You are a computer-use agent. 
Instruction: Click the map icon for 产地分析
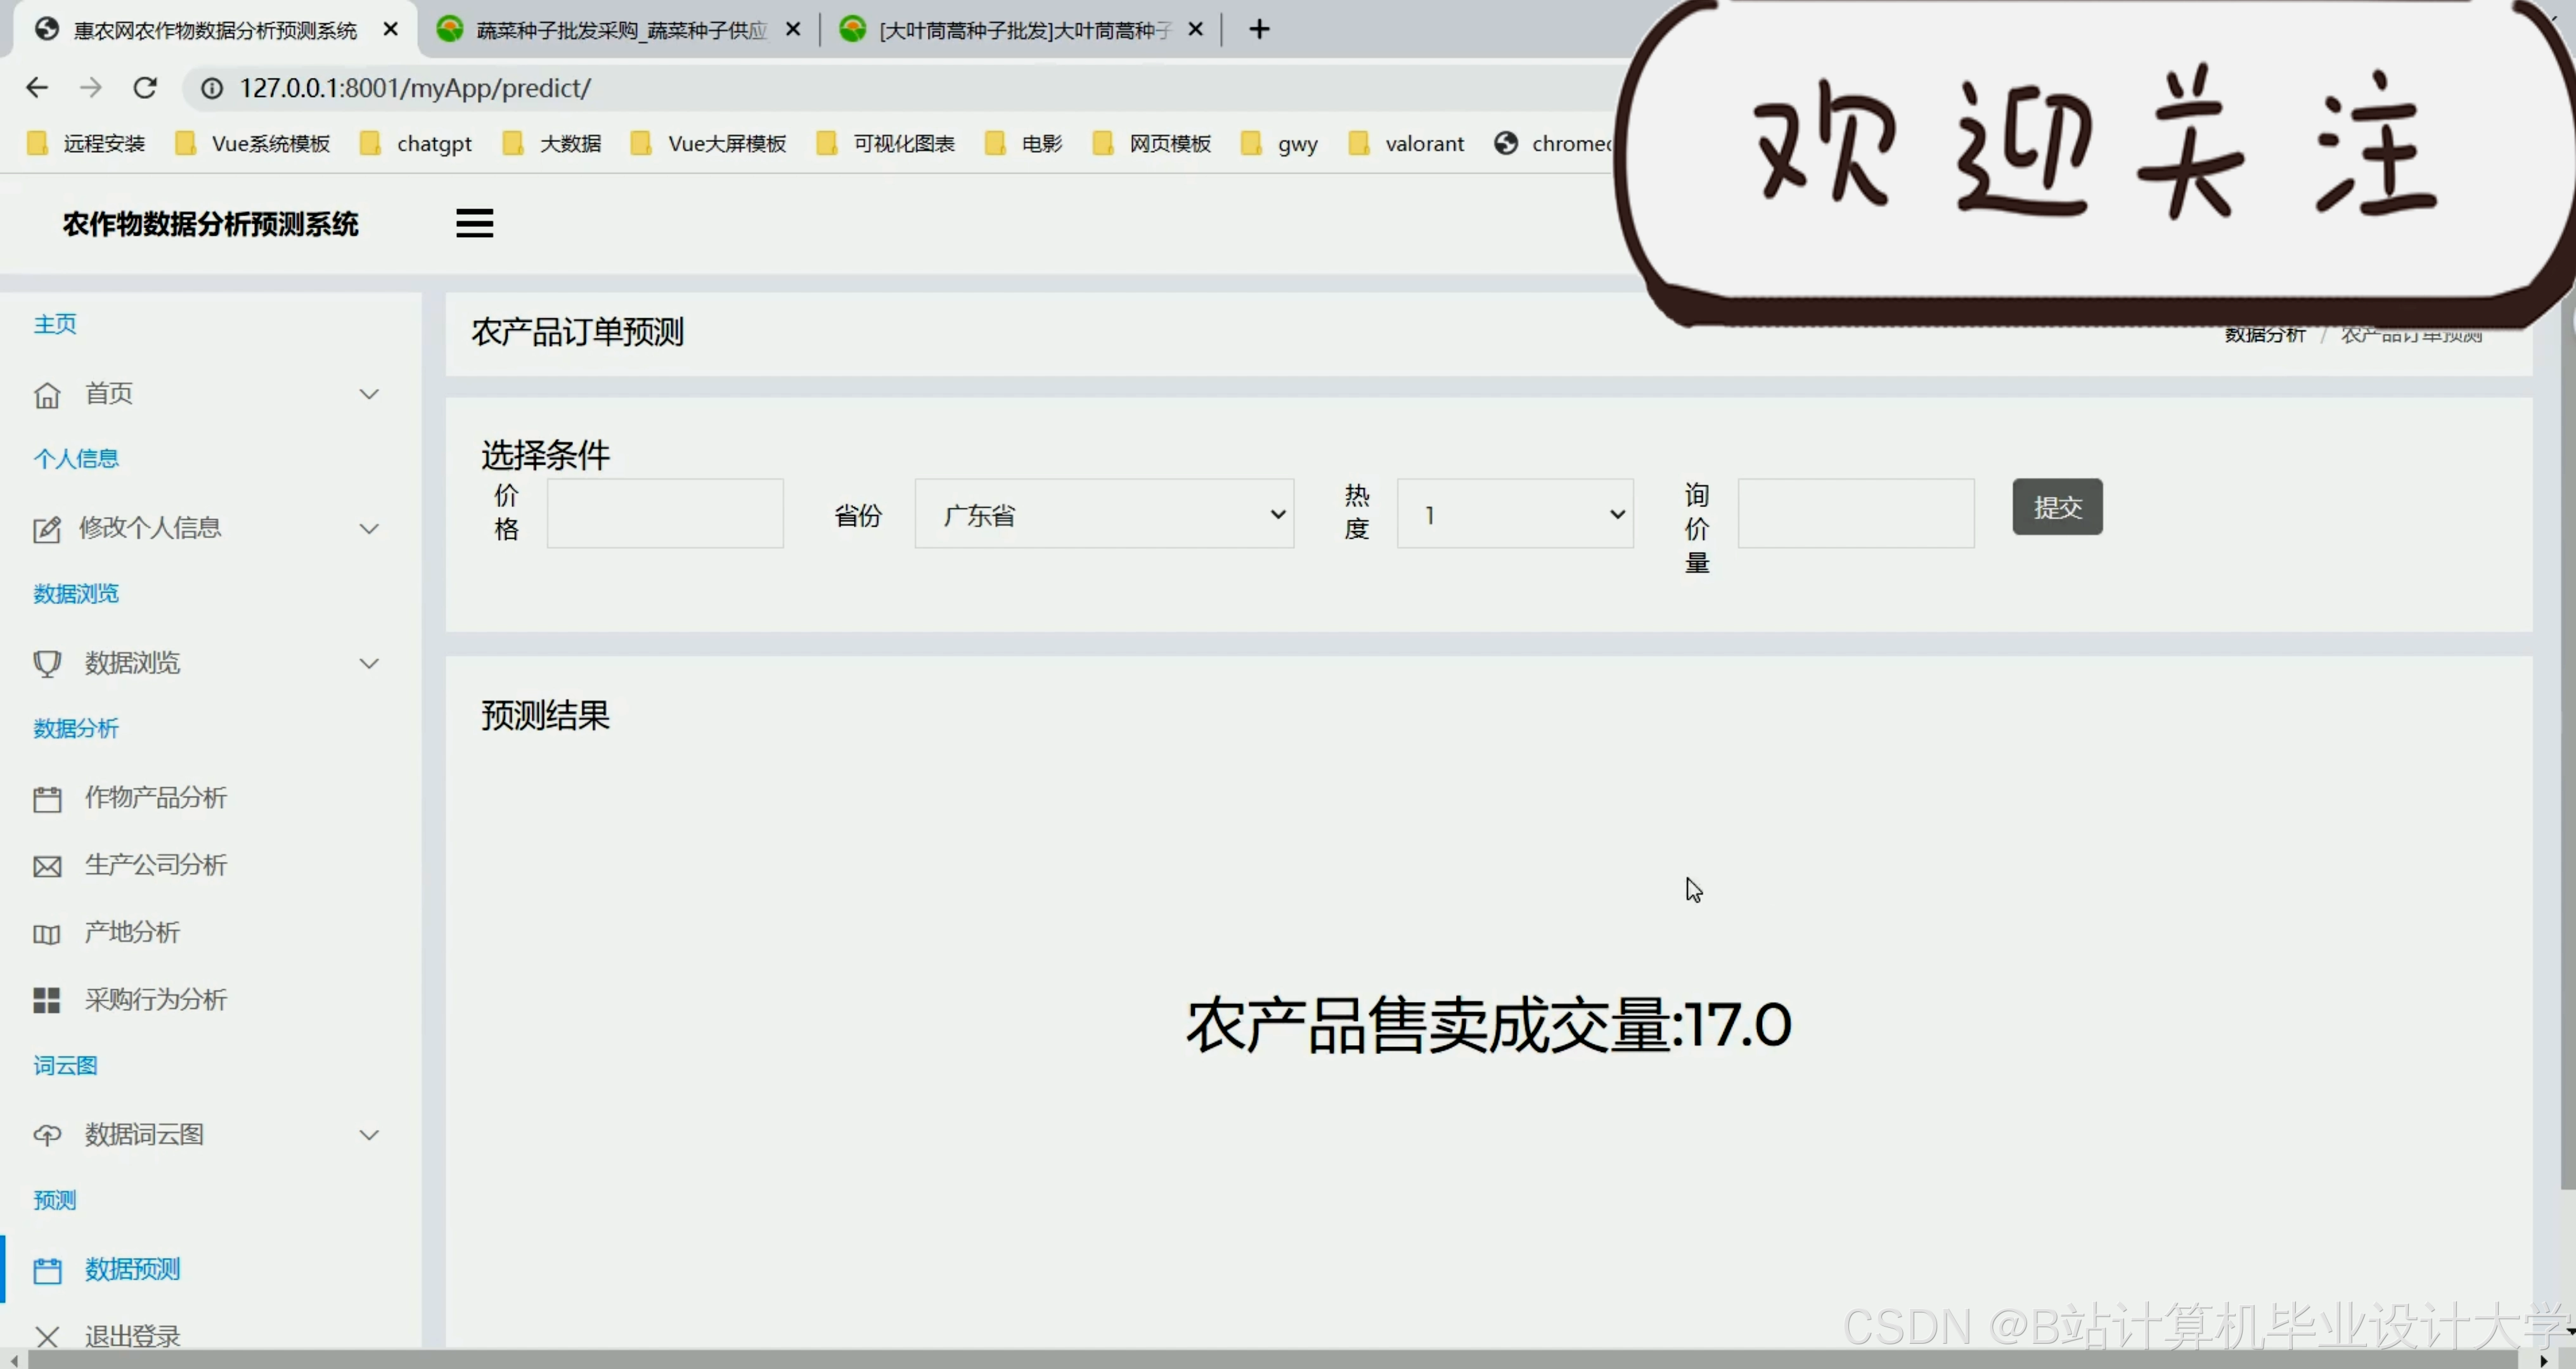point(47,934)
